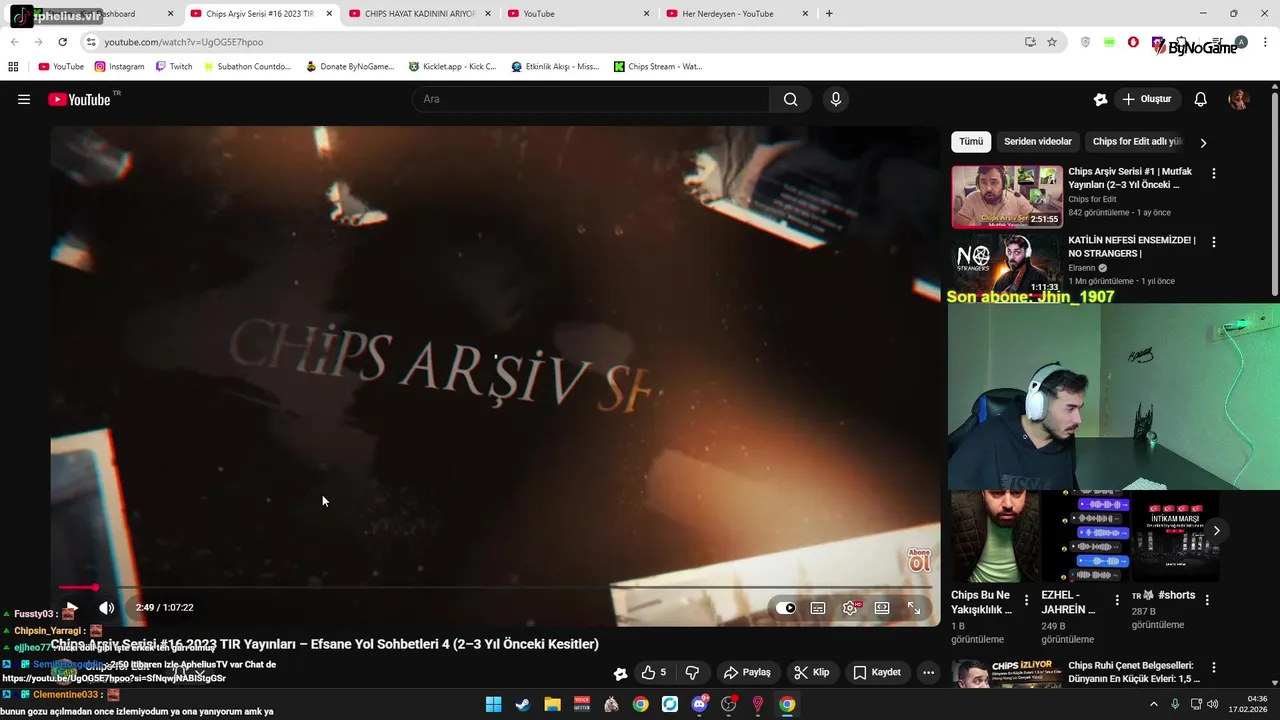Bookmark this page with the star
Image resolution: width=1280 pixels, height=720 pixels.
click(x=1052, y=42)
